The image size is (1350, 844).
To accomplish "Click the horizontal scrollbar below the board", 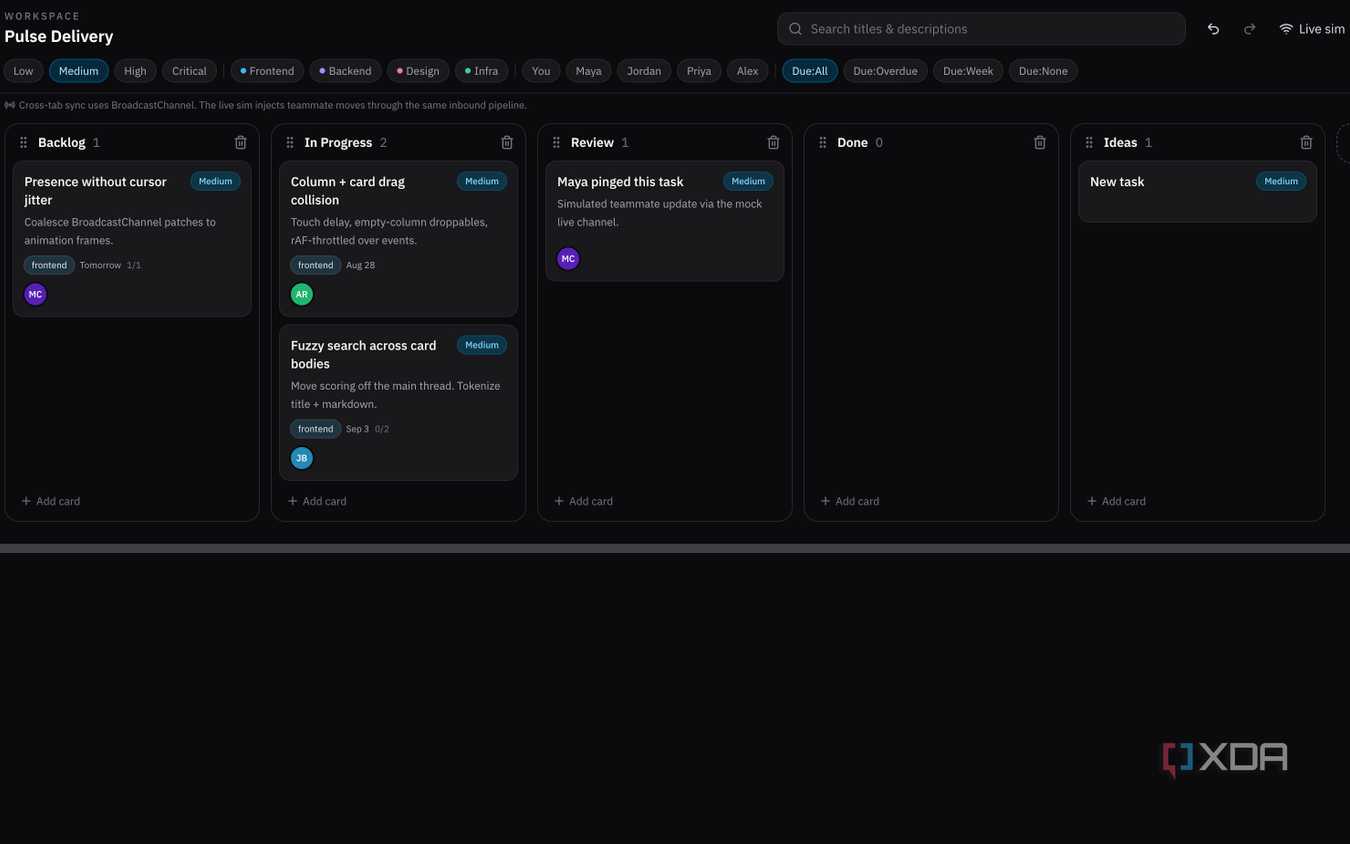I will 675,548.
